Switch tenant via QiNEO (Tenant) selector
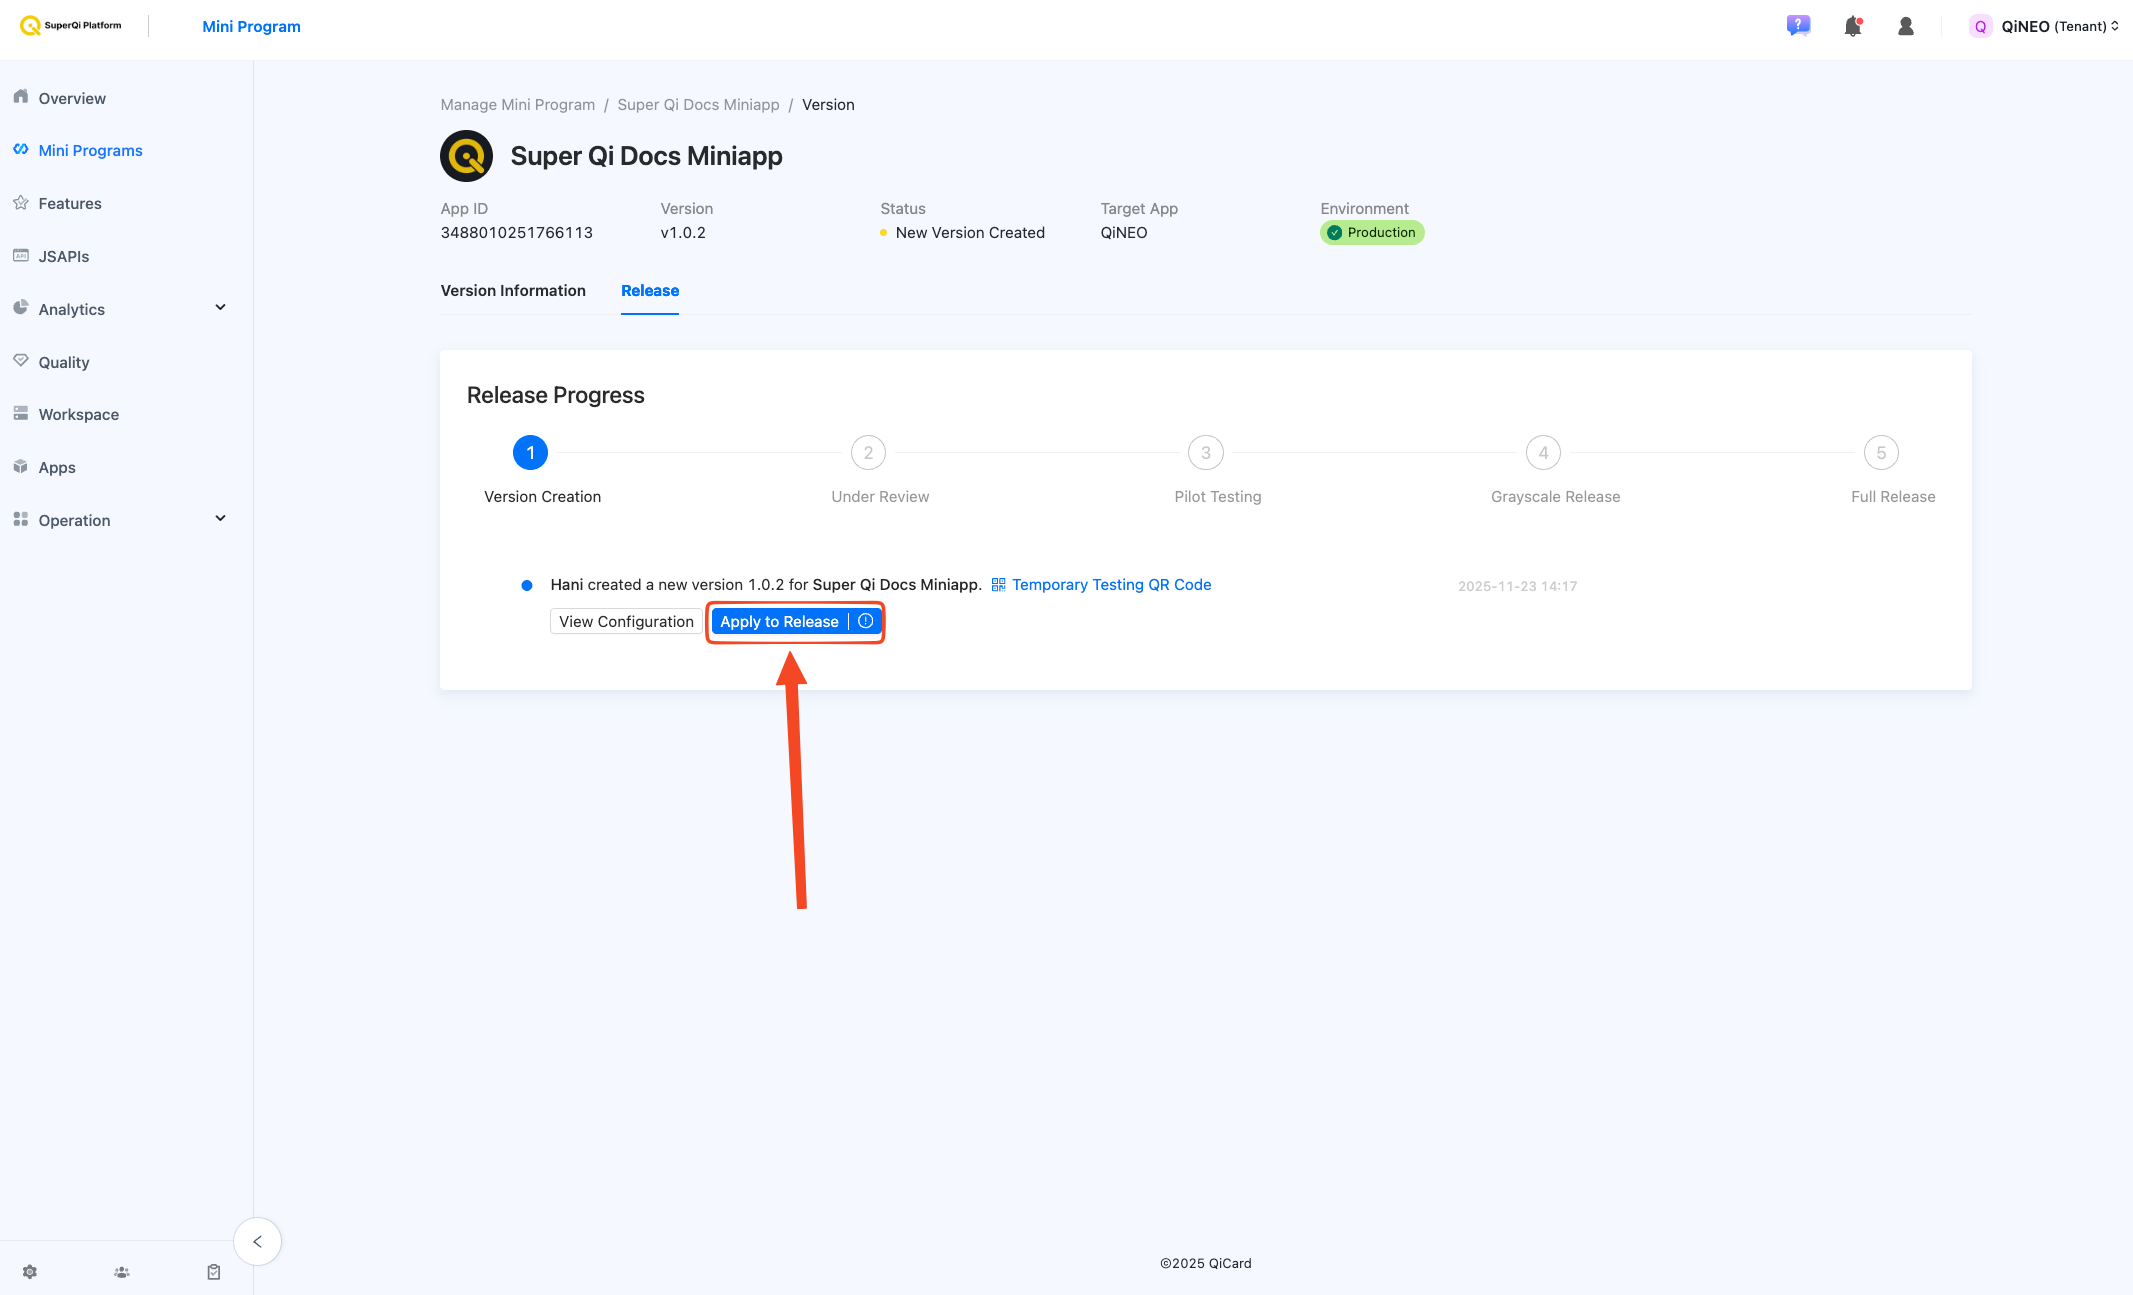 (2060, 27)
